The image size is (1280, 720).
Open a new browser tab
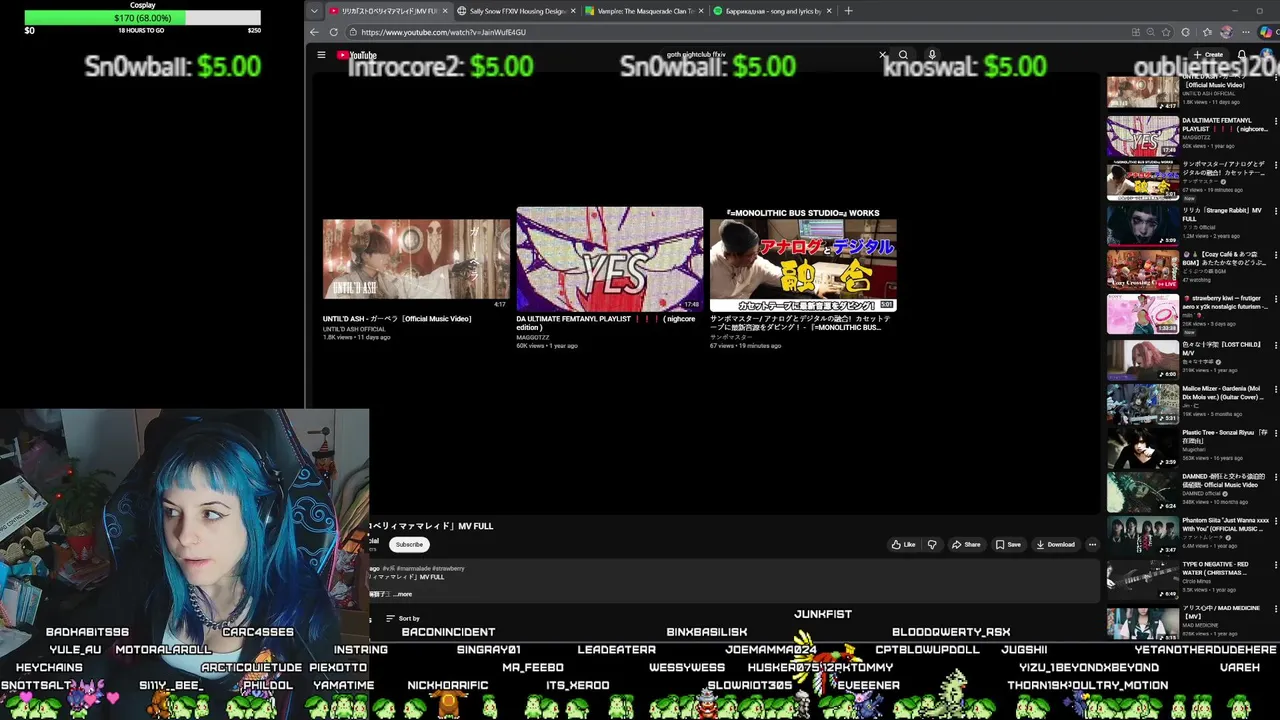(x=848, y=11)
